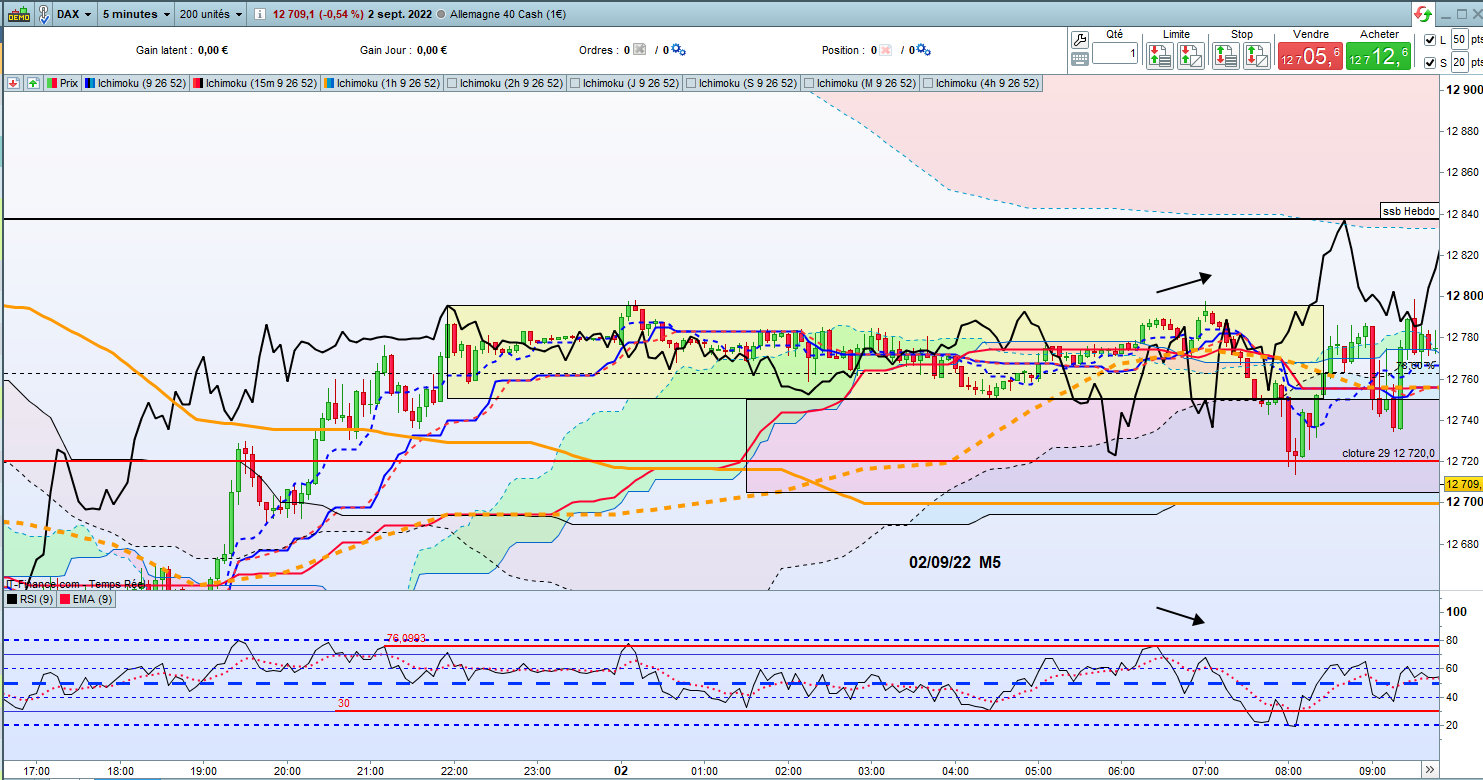1483x780 pixels.
Task: Click the first Stop order icon
Action: pos(1226,56)
